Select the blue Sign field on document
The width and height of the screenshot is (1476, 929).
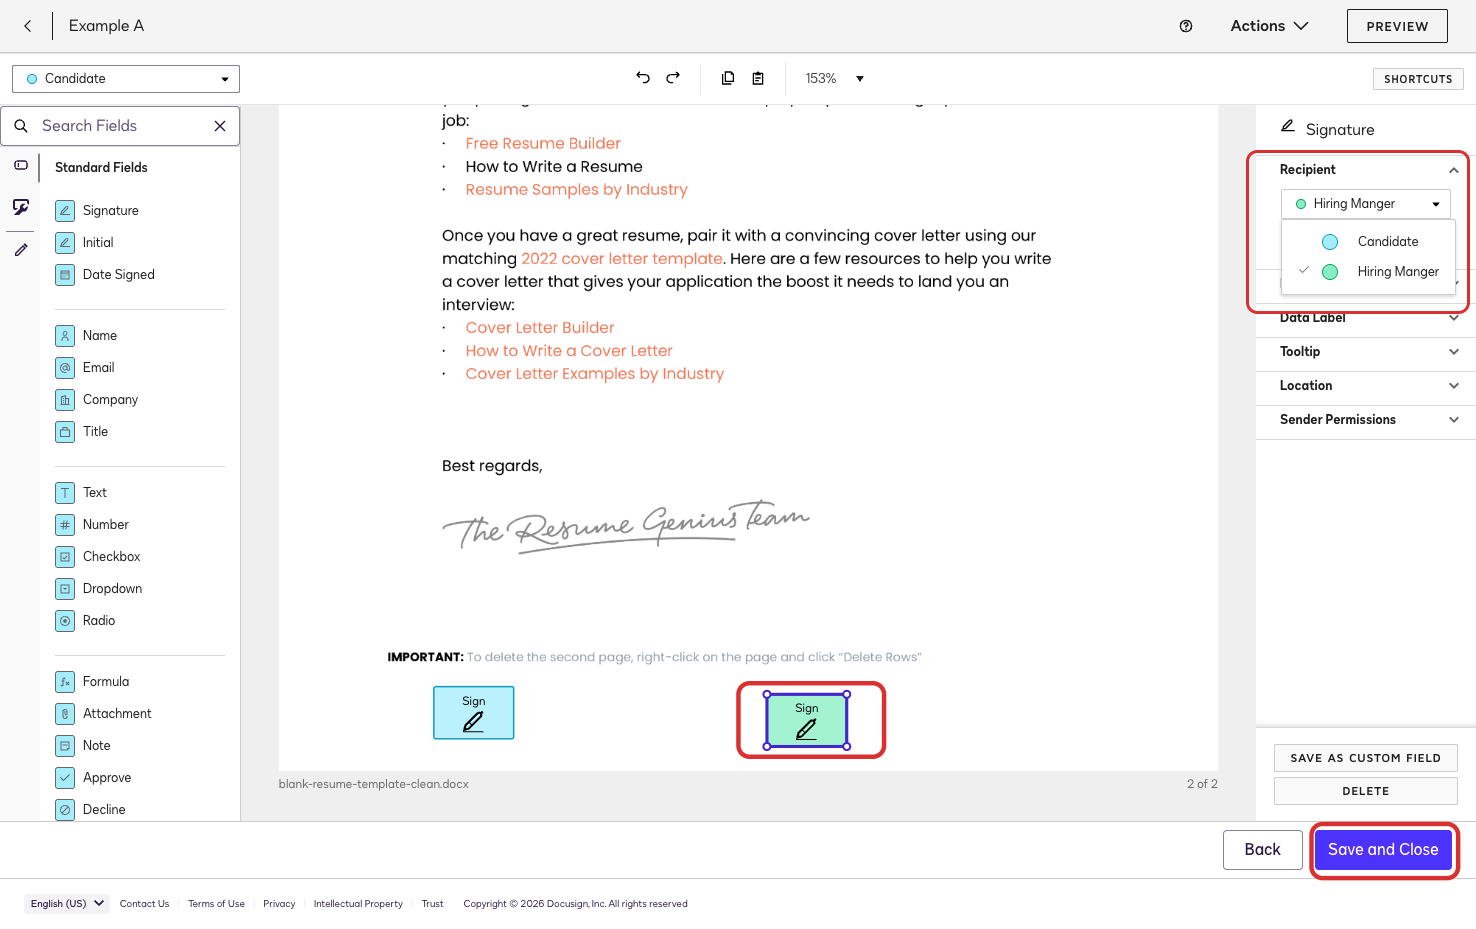pos(474,713)
